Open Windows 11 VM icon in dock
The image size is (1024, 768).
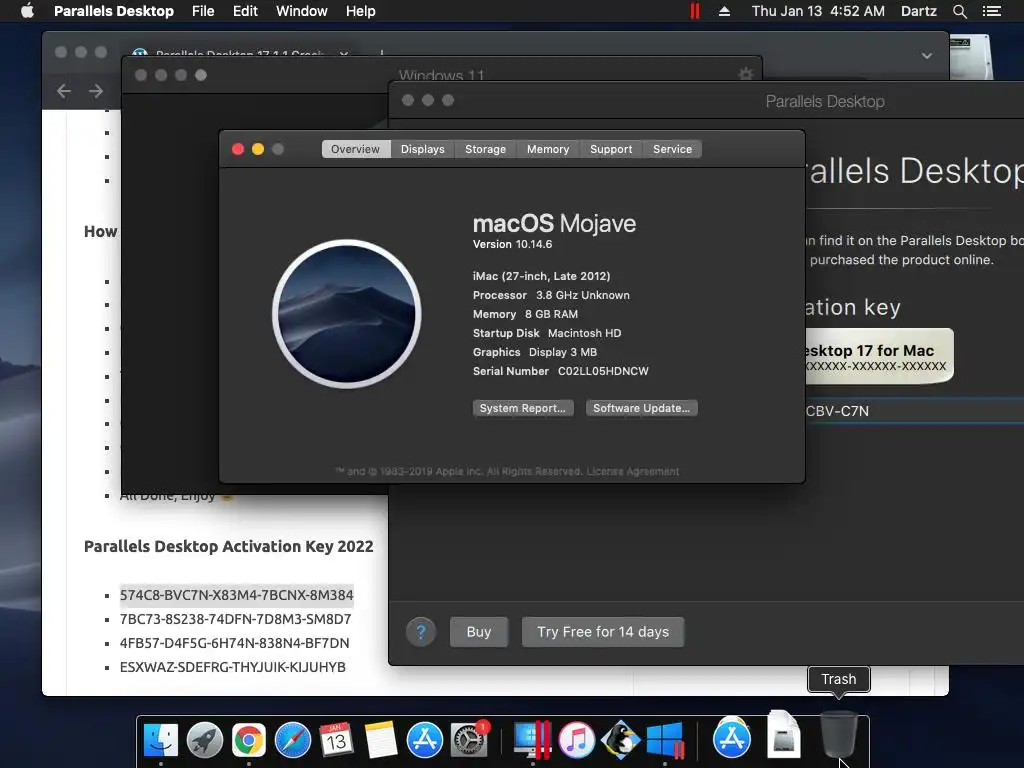tap(665, 740)
